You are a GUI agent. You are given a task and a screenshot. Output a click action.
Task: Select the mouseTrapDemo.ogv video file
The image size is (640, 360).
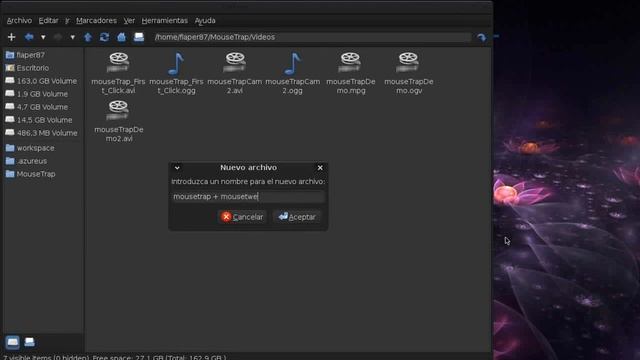(409, 73)
